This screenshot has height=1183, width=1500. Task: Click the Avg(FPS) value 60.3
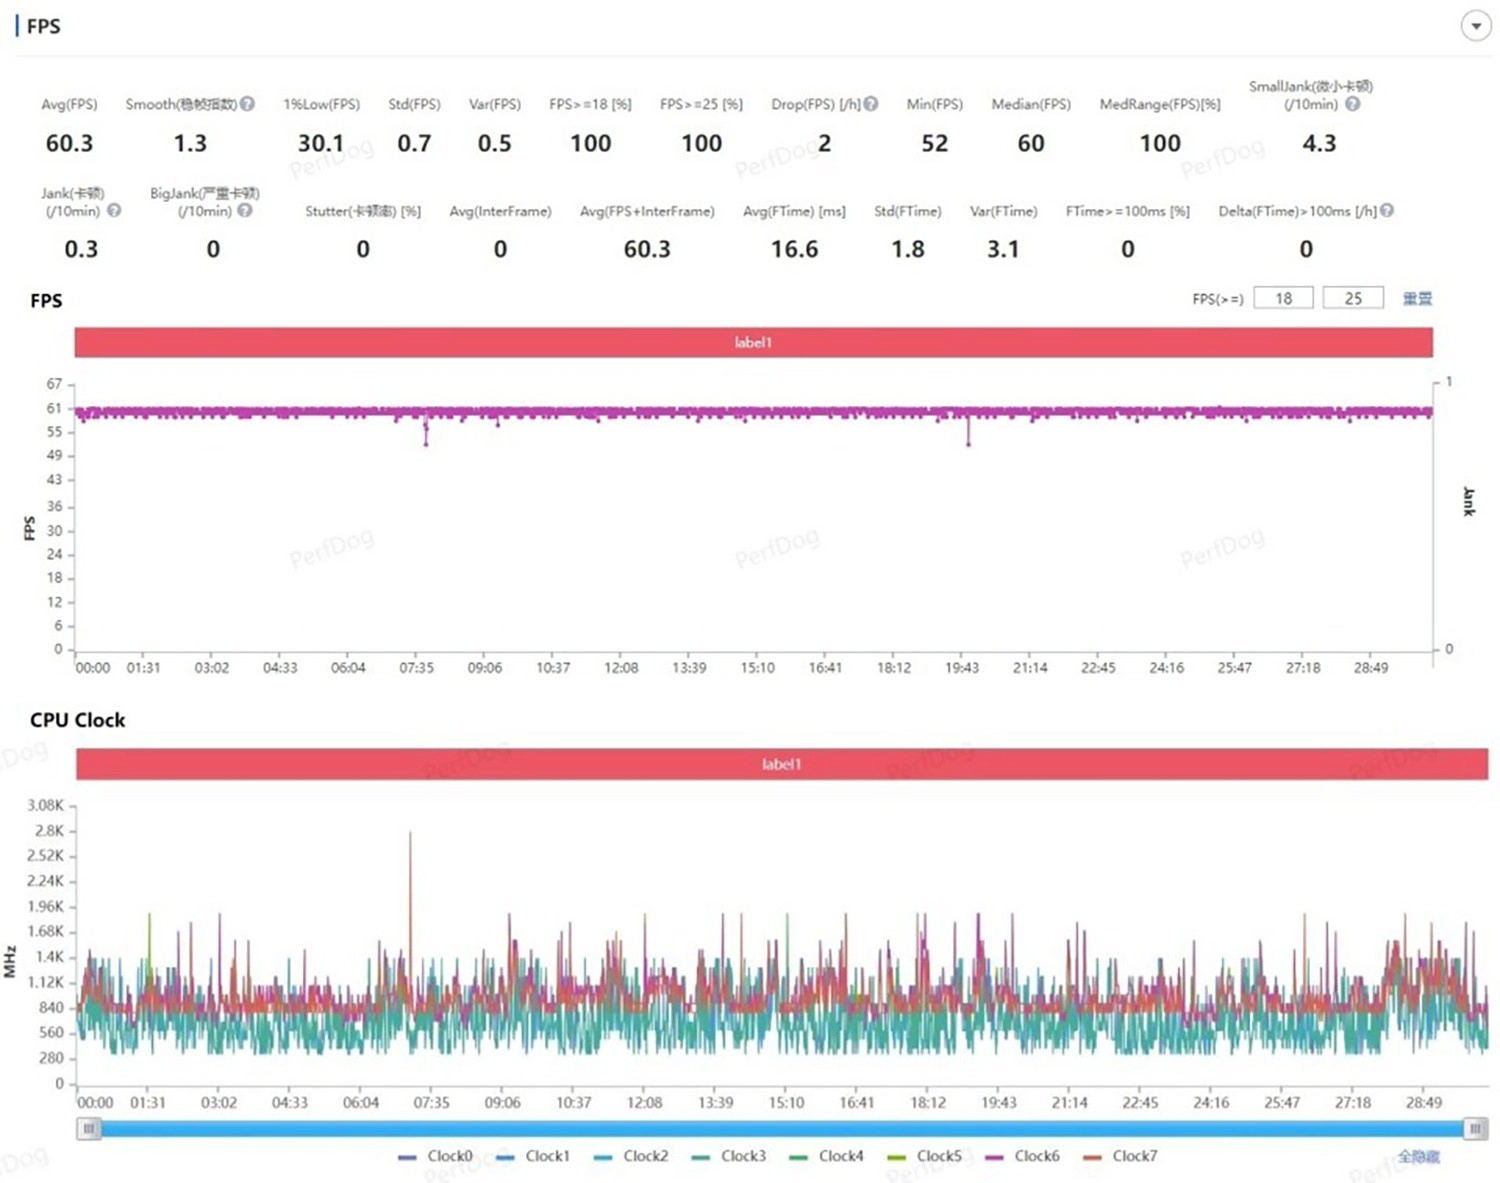click(x=69, y=143)
